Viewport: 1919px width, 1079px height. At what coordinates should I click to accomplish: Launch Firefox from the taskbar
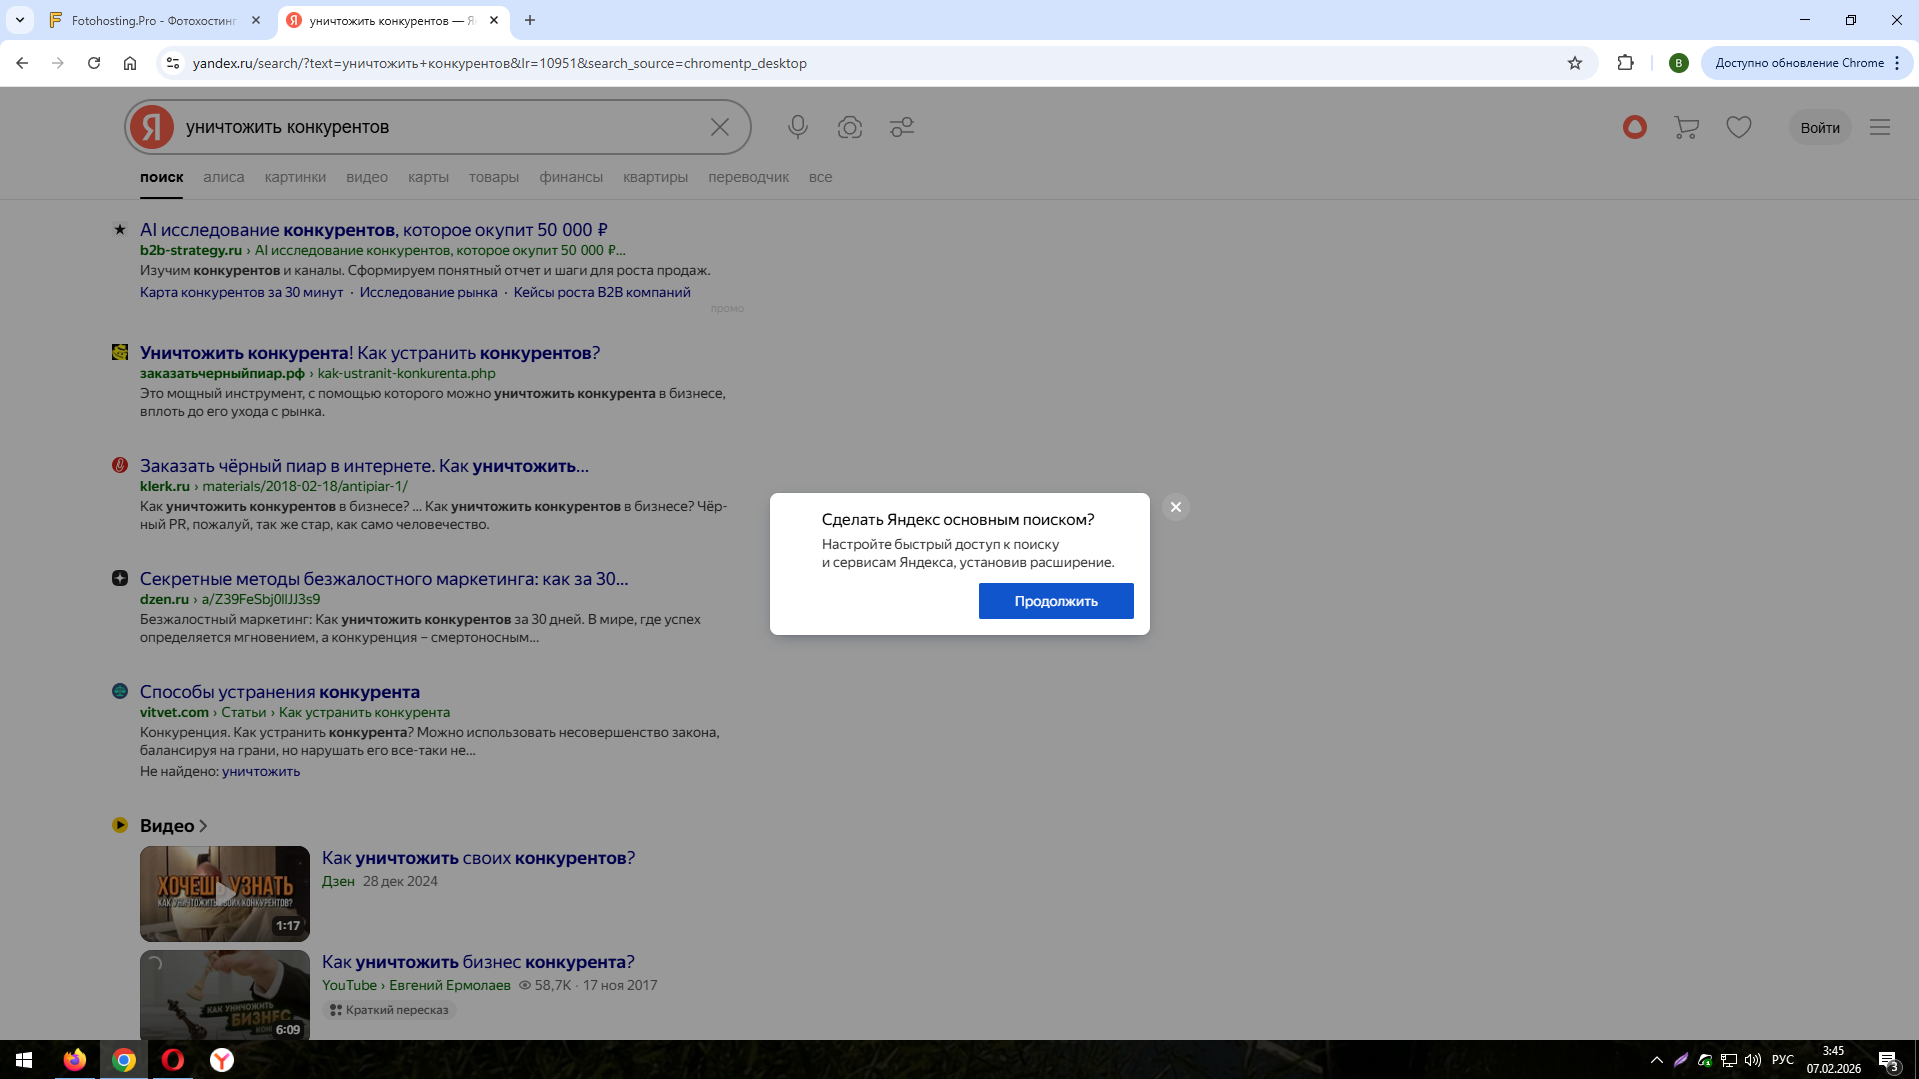click(x=75, y=1060)
